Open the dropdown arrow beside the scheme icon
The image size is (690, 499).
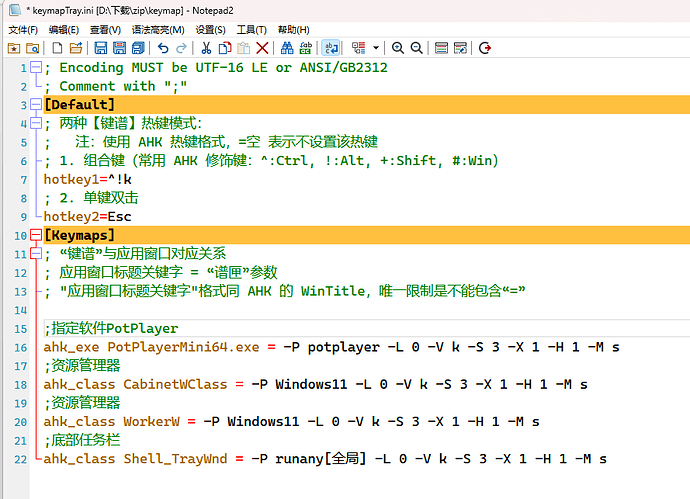[x=376, y=48]
